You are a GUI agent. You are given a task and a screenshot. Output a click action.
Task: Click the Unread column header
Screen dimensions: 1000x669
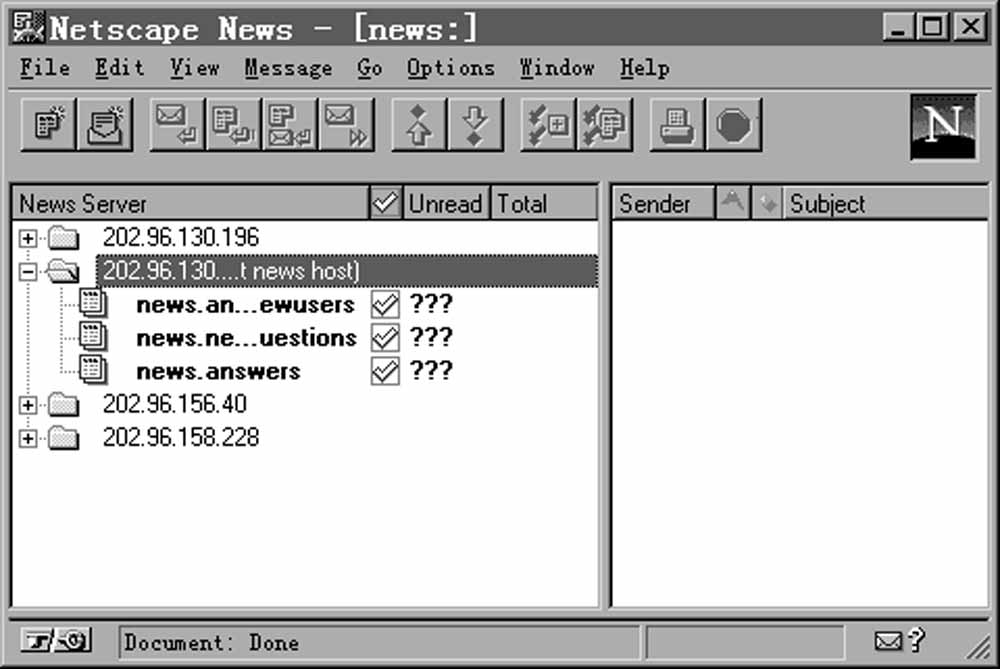(446, 203)
